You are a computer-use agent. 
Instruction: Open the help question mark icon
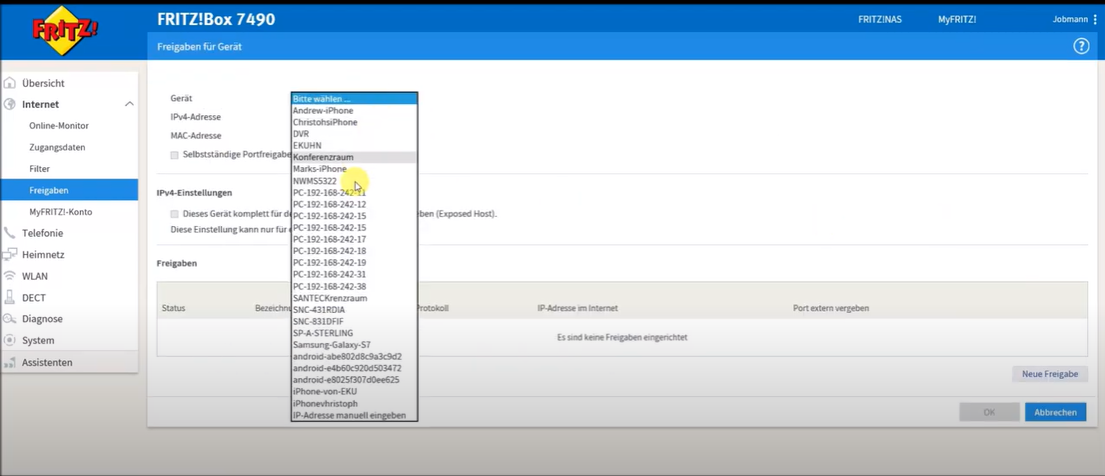coord(1081,46)
